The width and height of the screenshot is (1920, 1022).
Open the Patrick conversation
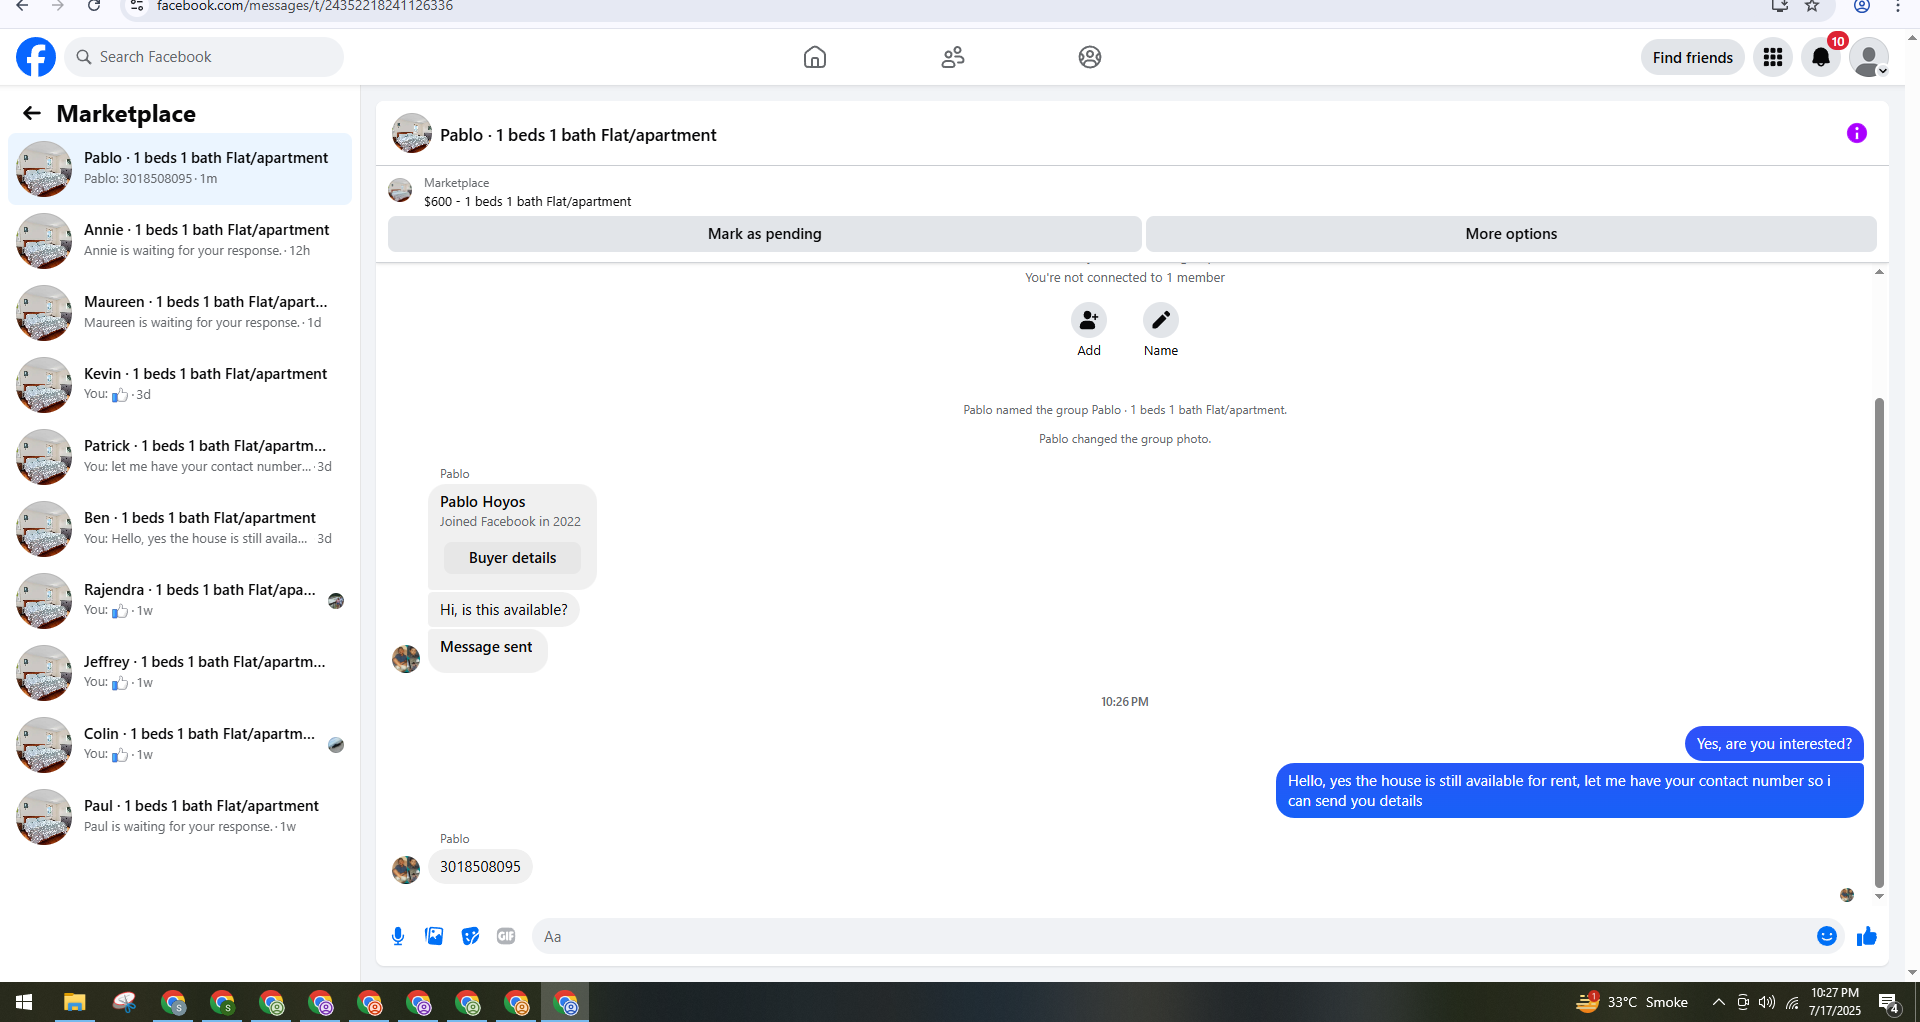[x=180, y=457]
